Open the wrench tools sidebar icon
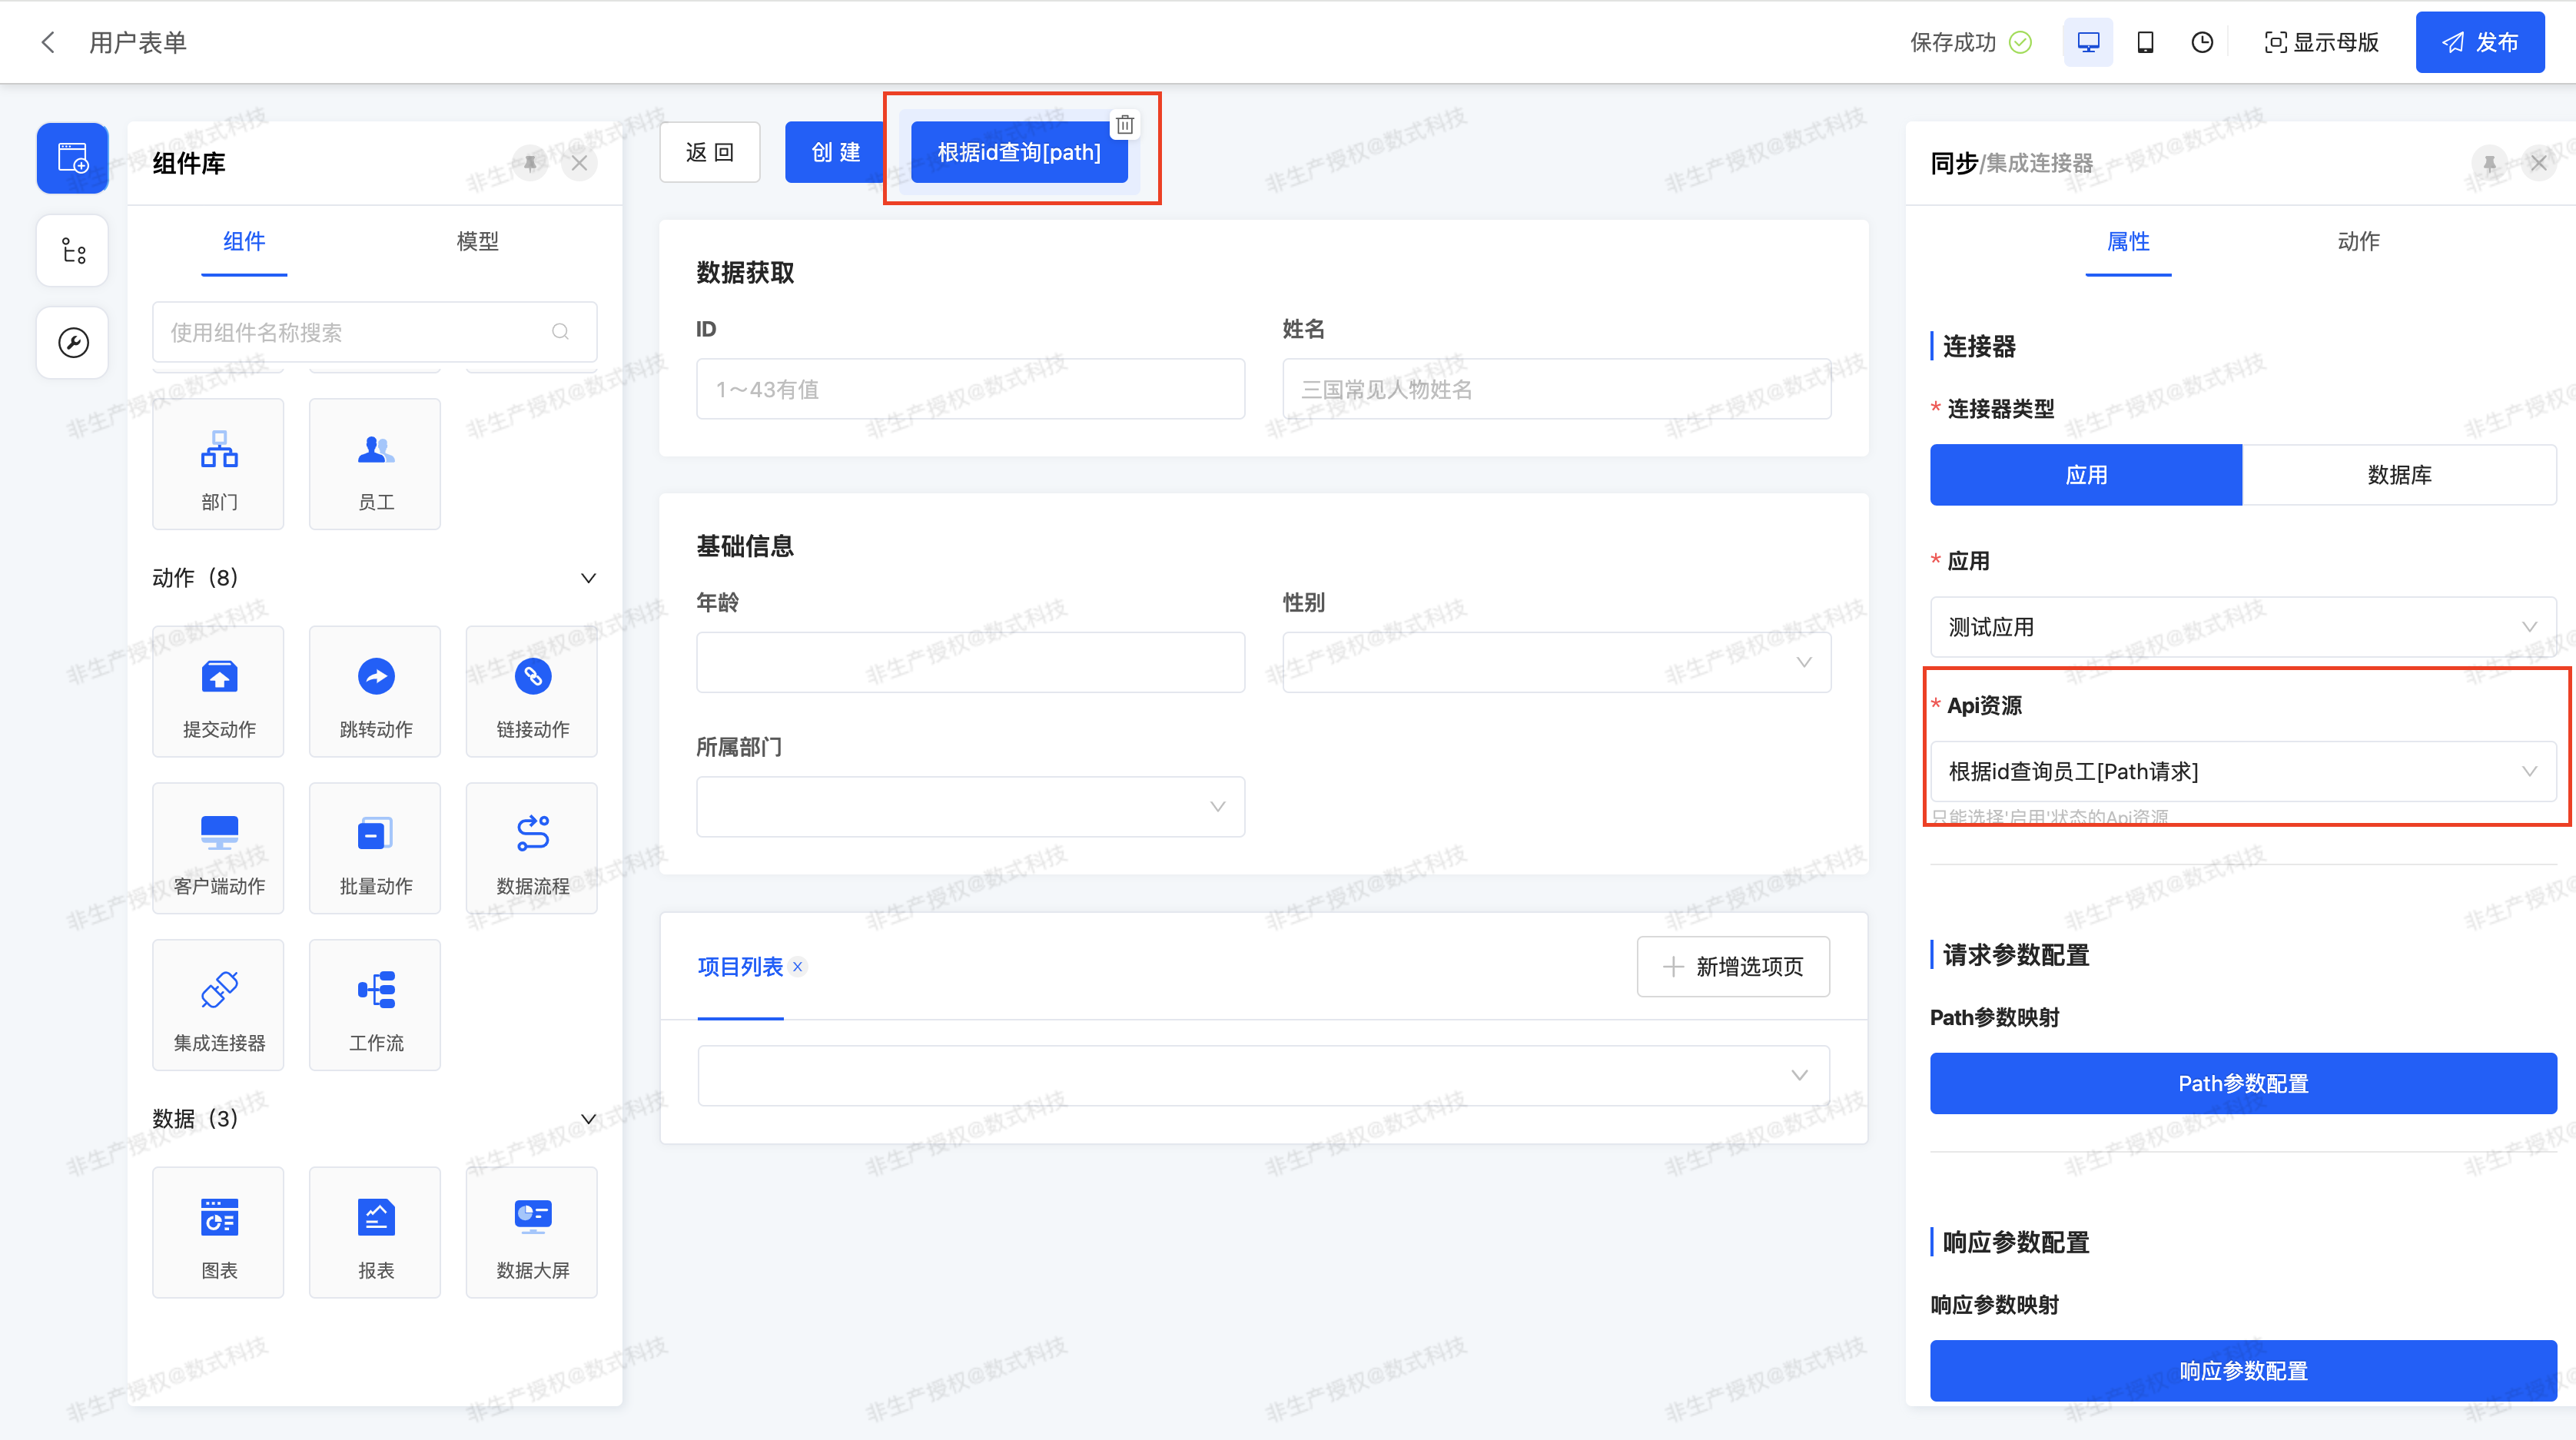Screen dimensions: 2576x1440 tap(73, 343)
